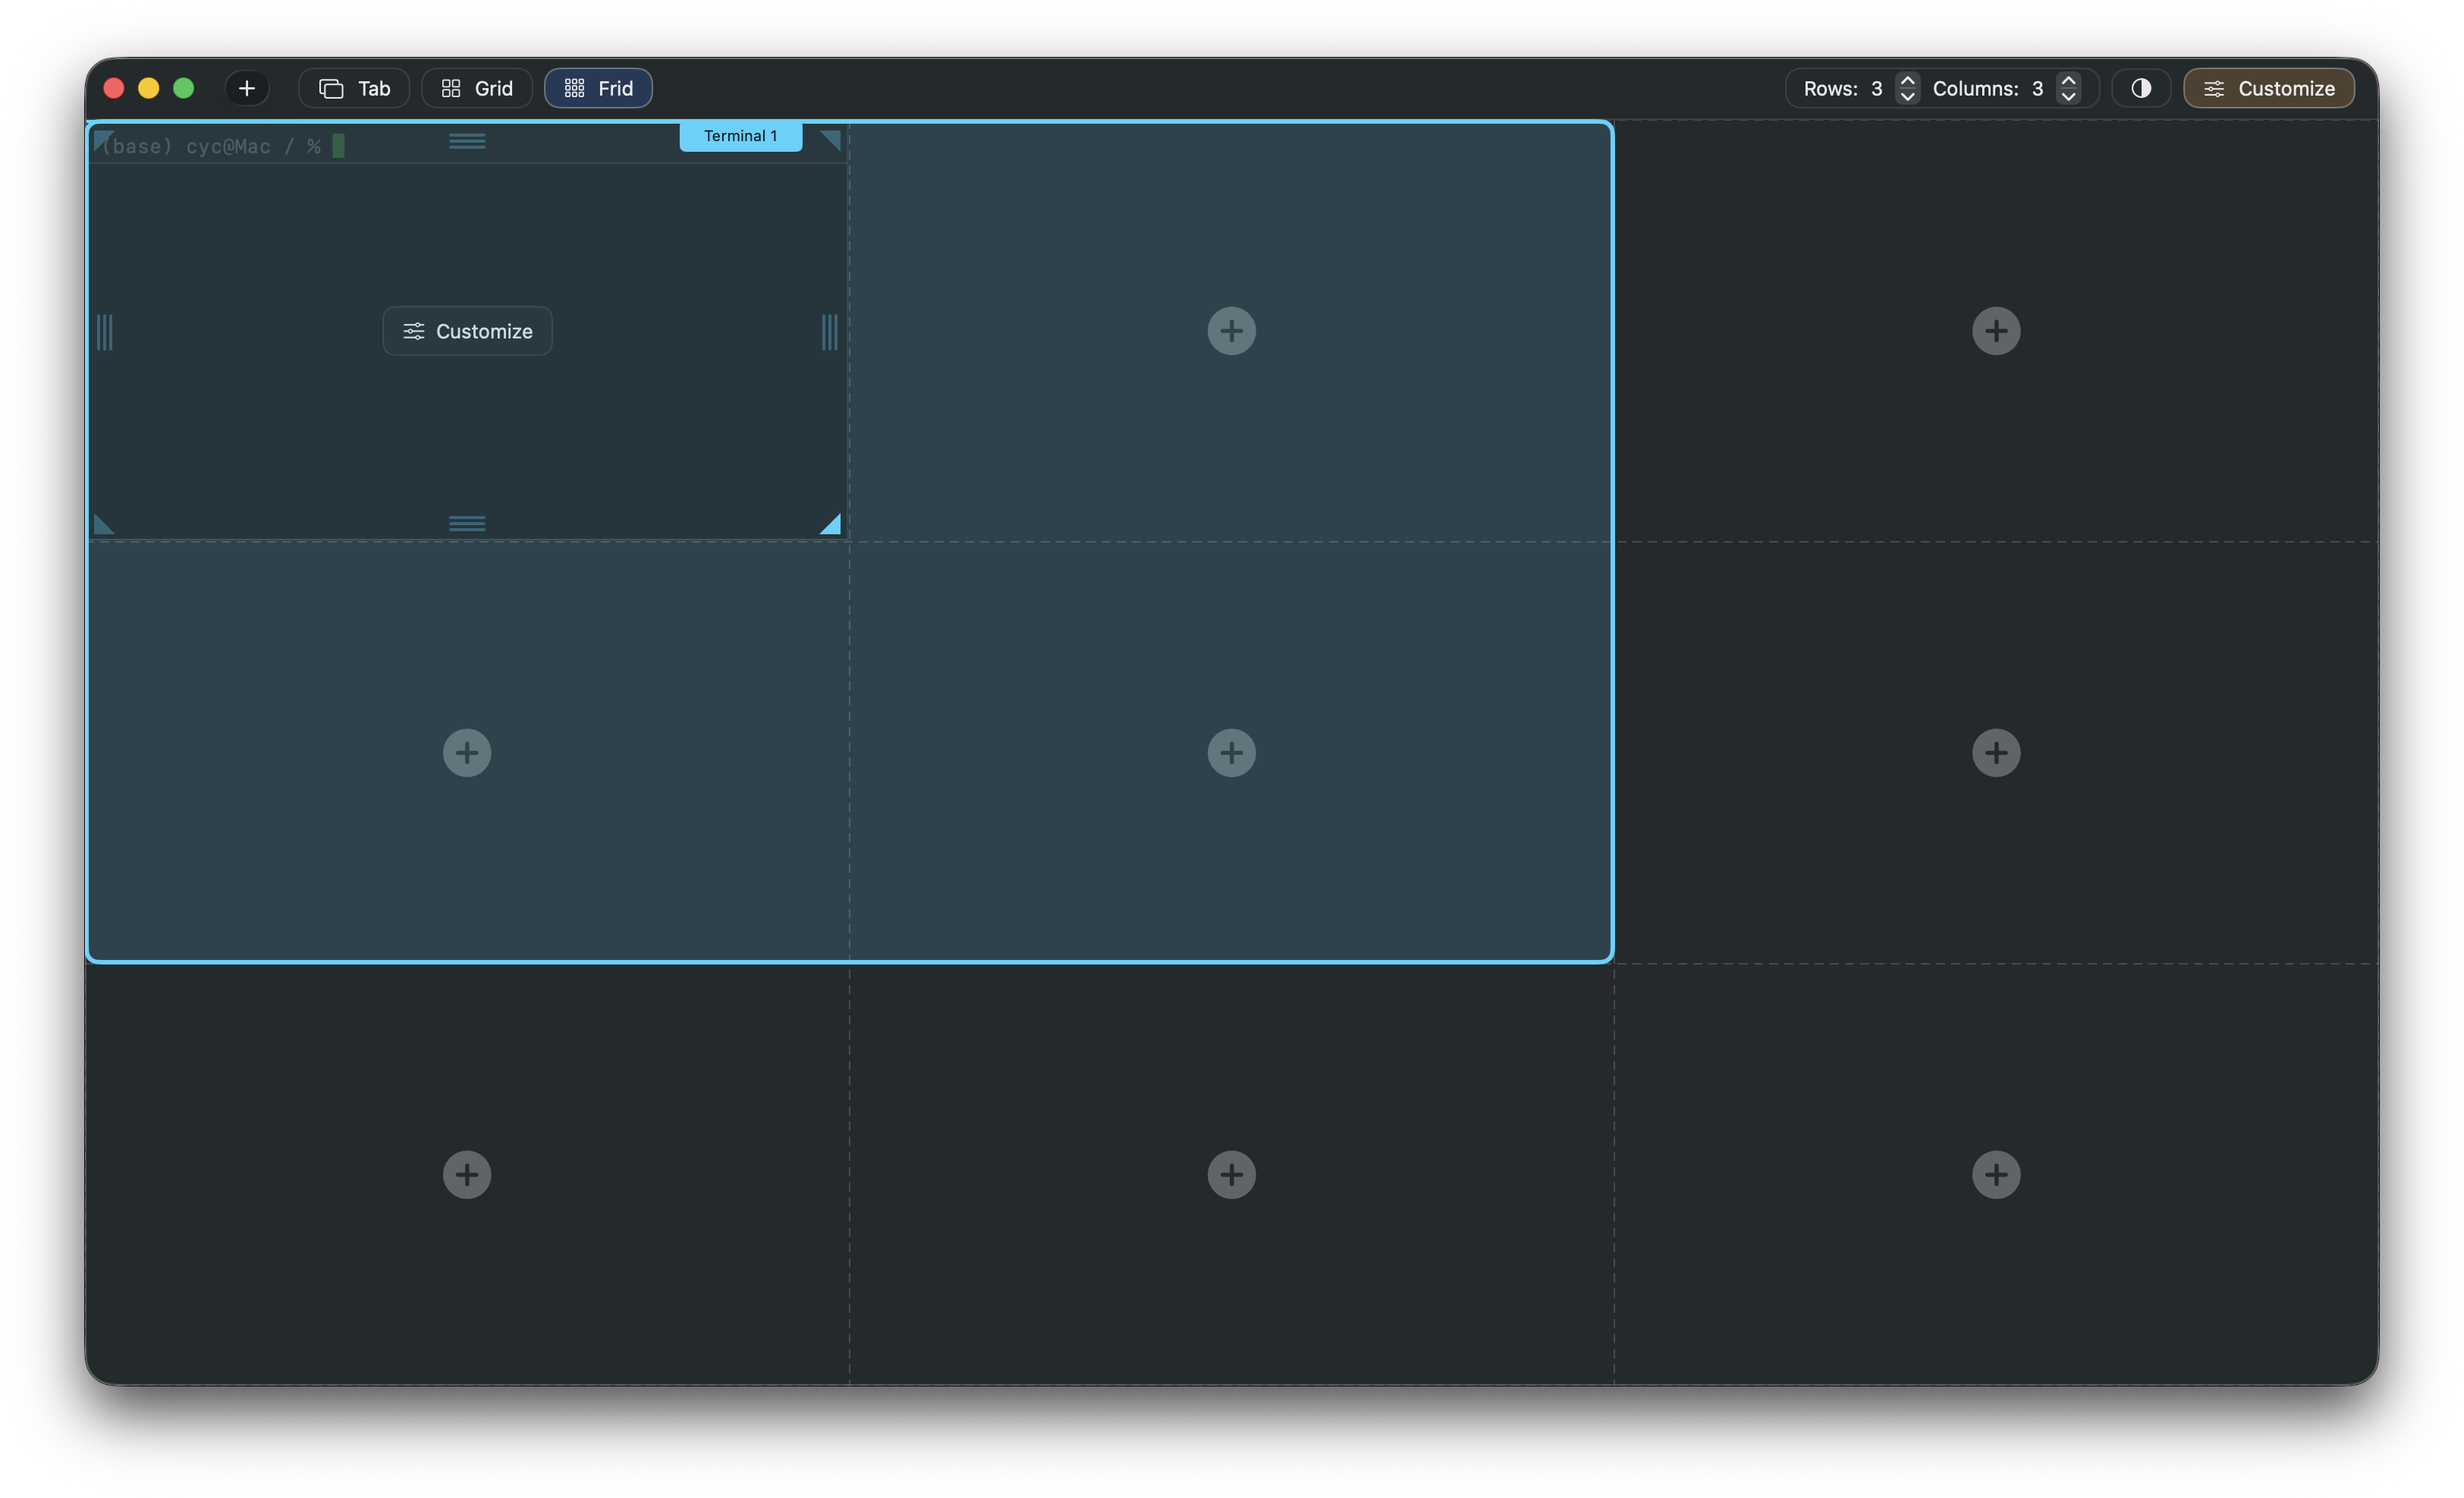Screen dimensions: 2464x1498
Task: Decrease the Rows value with the stepper
Action: pyautogui.click(x=1908, y=97)
